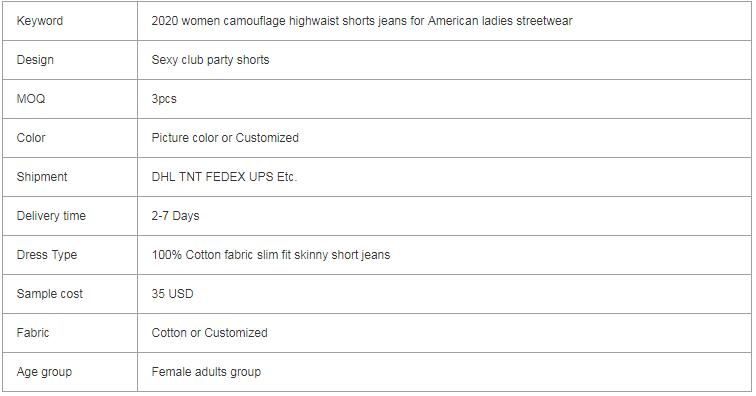Click the Design row label
Viewport: 756px width, 396px height.
point(35,60)
